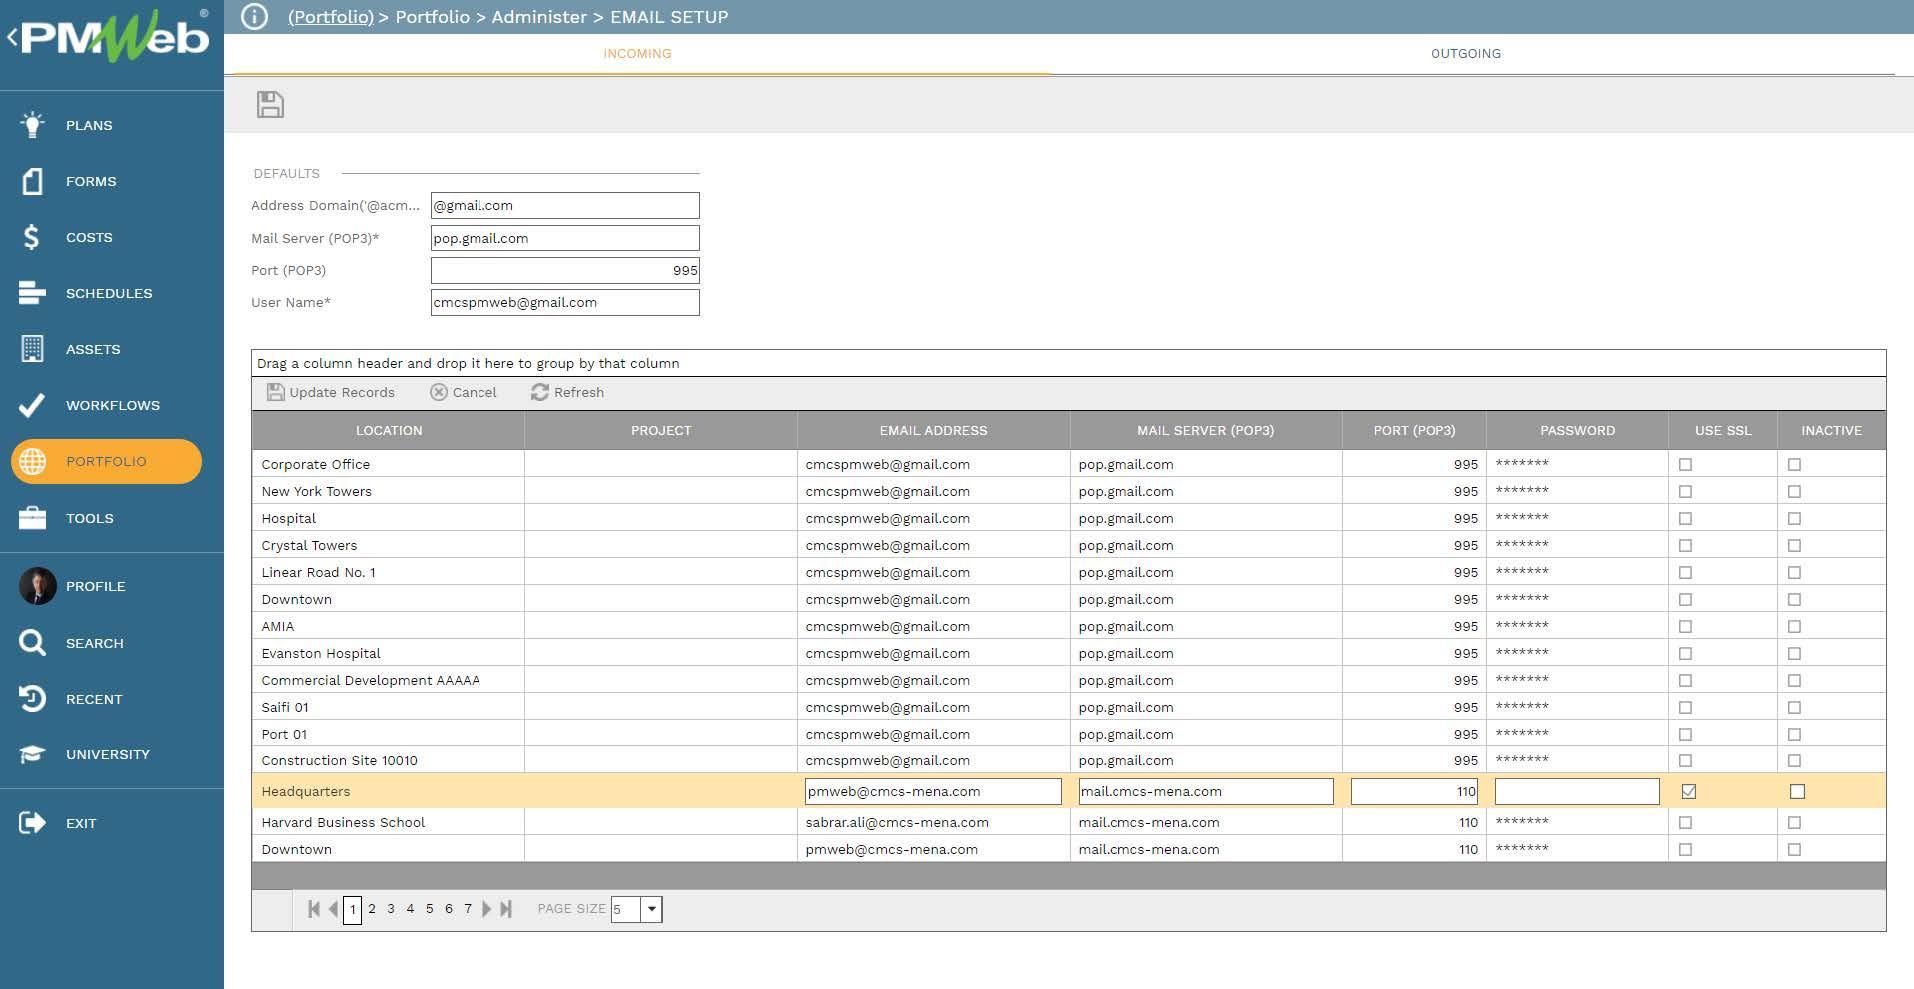This screenshot has height=989, width=1914.
Task: Go to page 7 of grid
Action: point(468,909)
